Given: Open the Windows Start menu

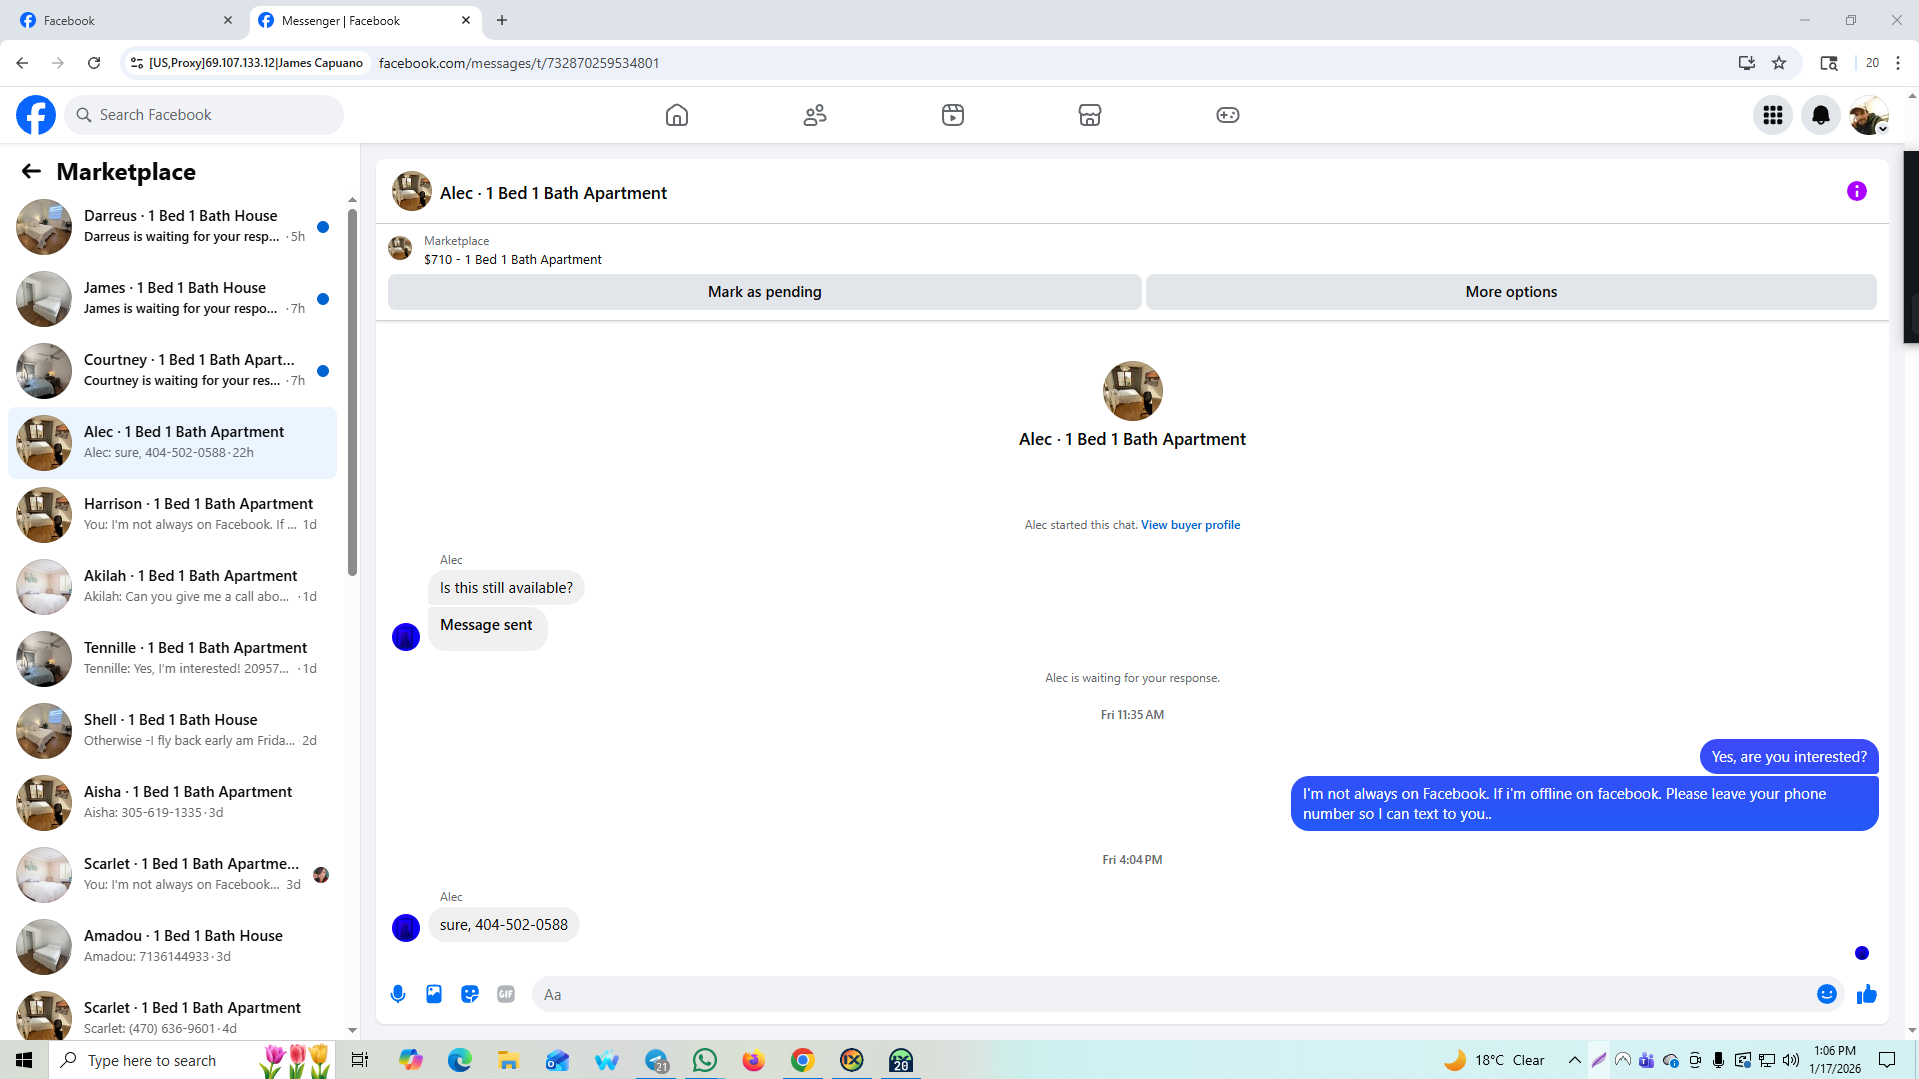Looking at the screenshot, I should click(x=24, y=1060).
